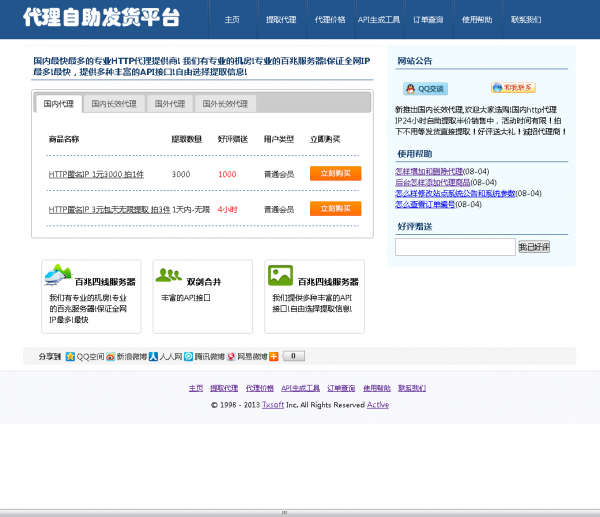Switch to the 国内长效代理 tab
Screen dimensions: 600x517
114,103
